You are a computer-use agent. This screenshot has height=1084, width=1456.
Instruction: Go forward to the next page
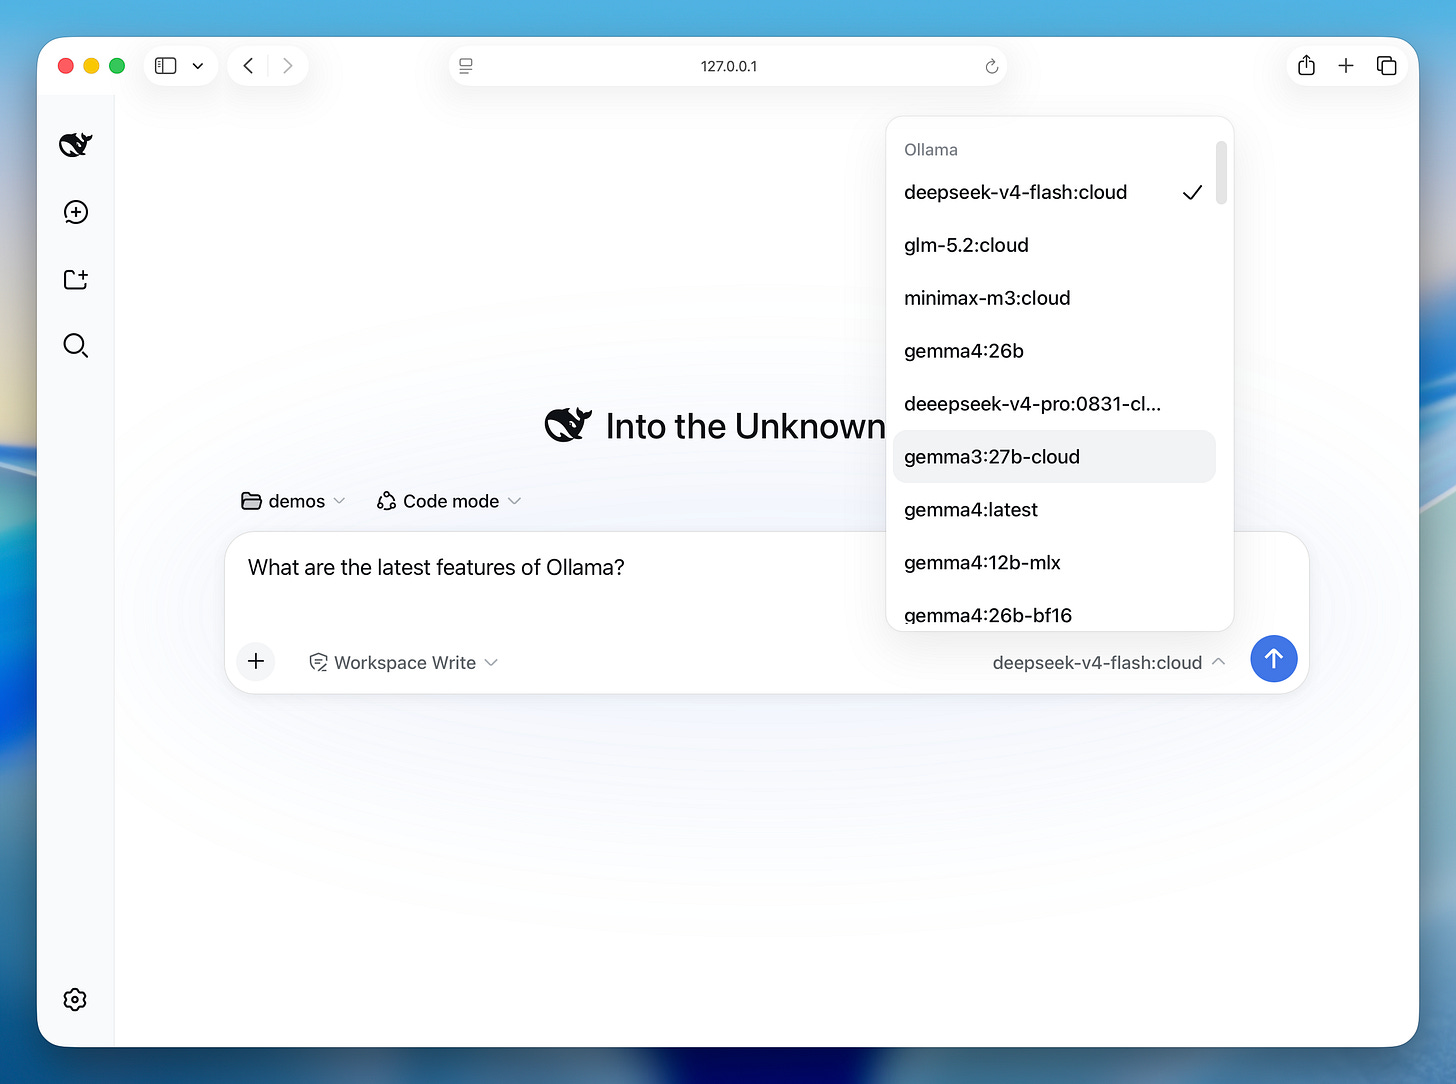(288, 66)
